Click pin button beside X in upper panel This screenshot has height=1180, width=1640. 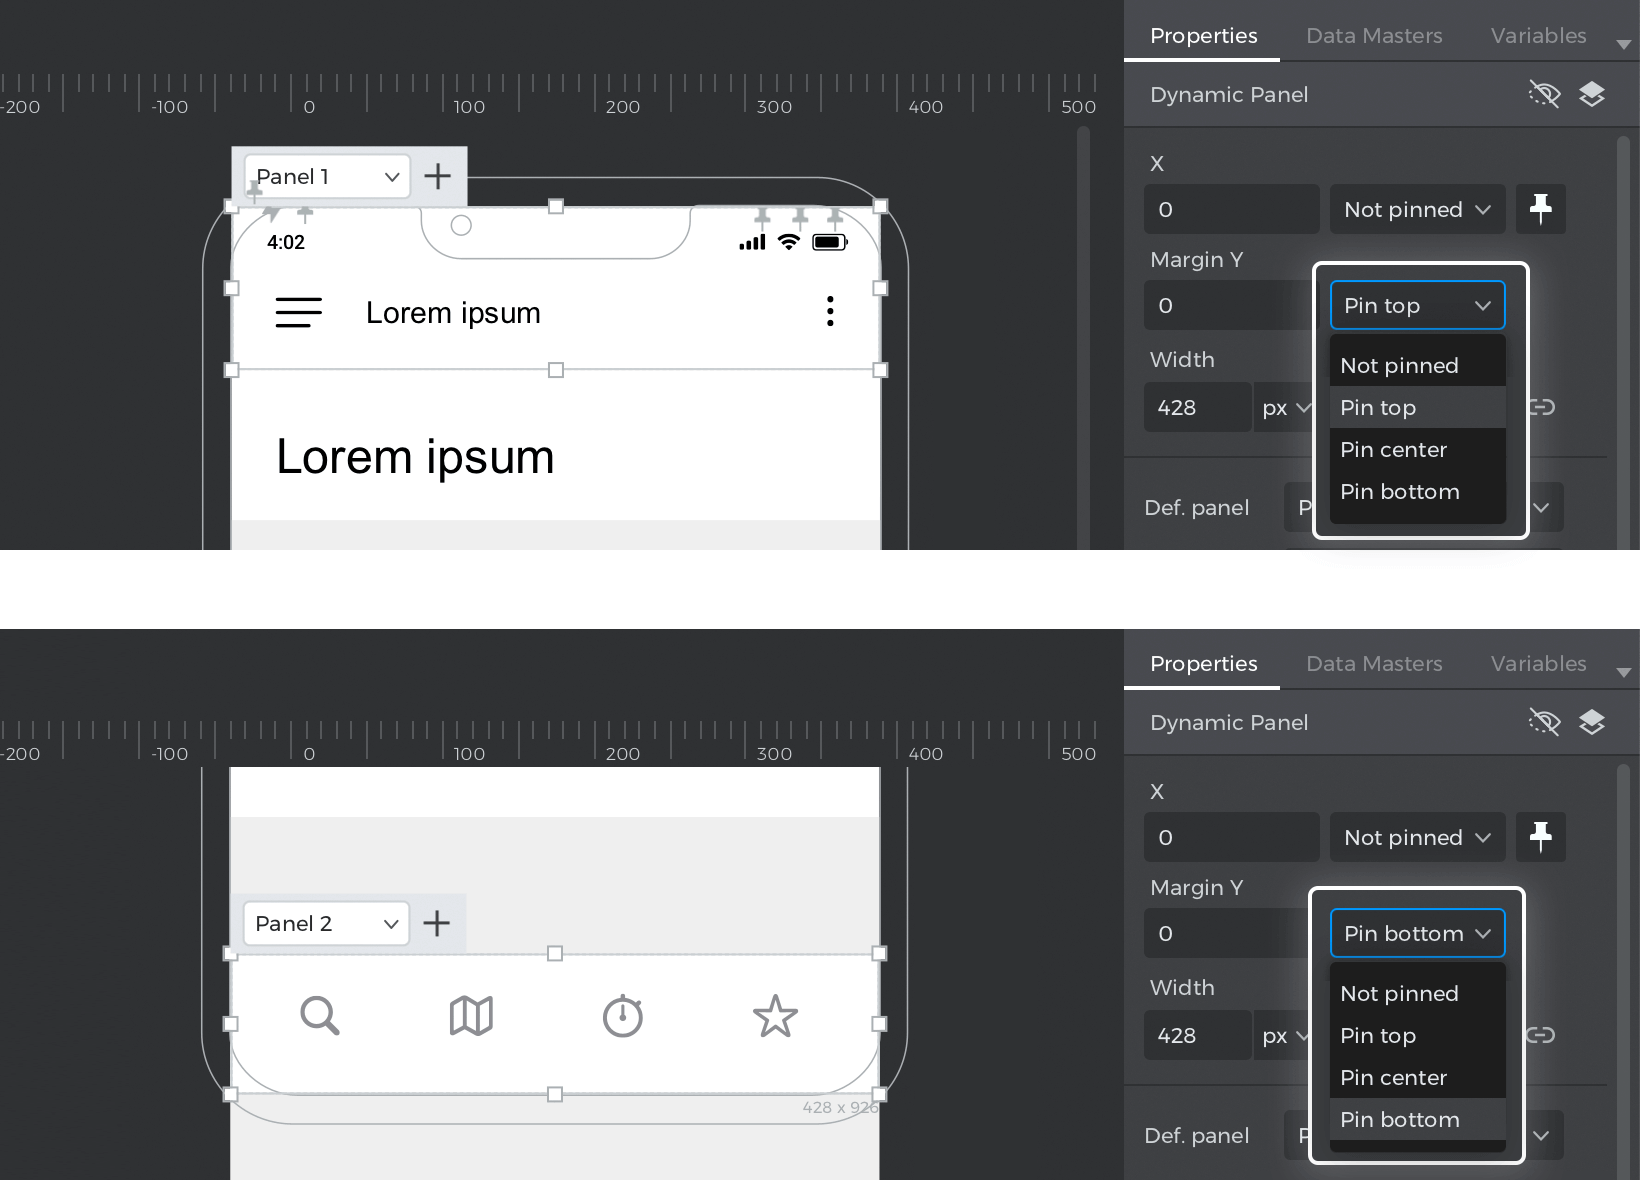1541,209
